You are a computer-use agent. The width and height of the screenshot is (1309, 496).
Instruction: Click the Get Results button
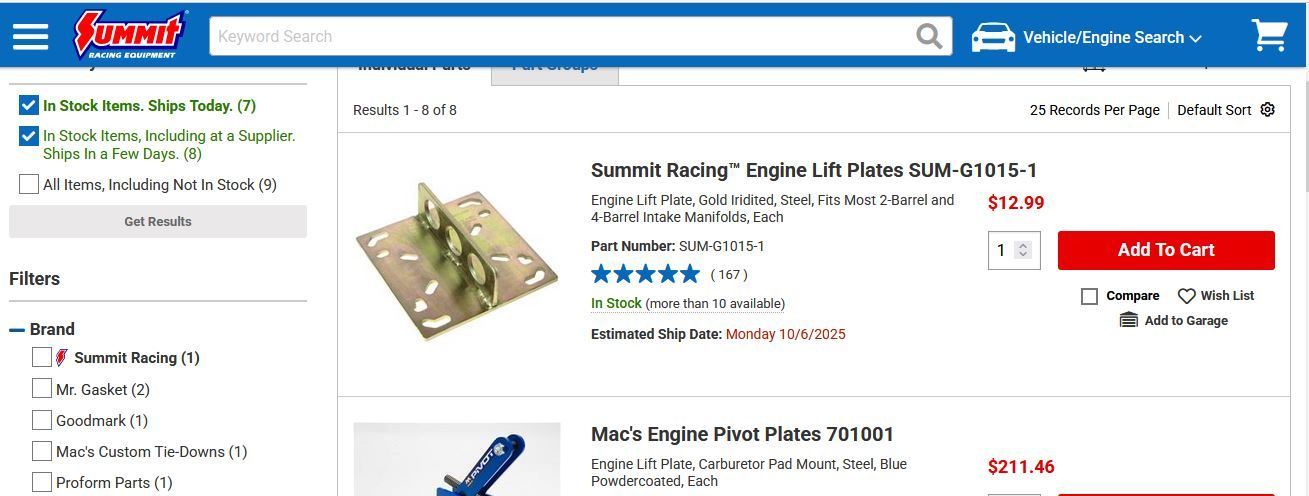[158, 222]
